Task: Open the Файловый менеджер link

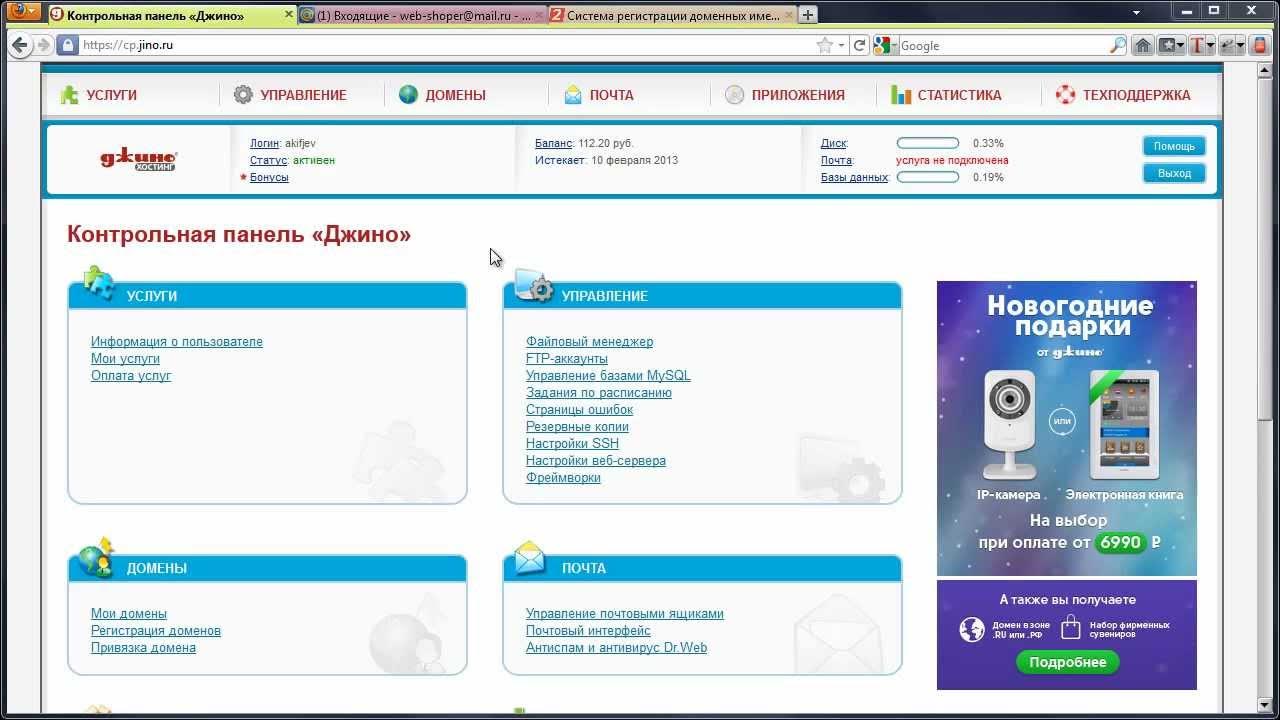Action: [x=589, y=341]
